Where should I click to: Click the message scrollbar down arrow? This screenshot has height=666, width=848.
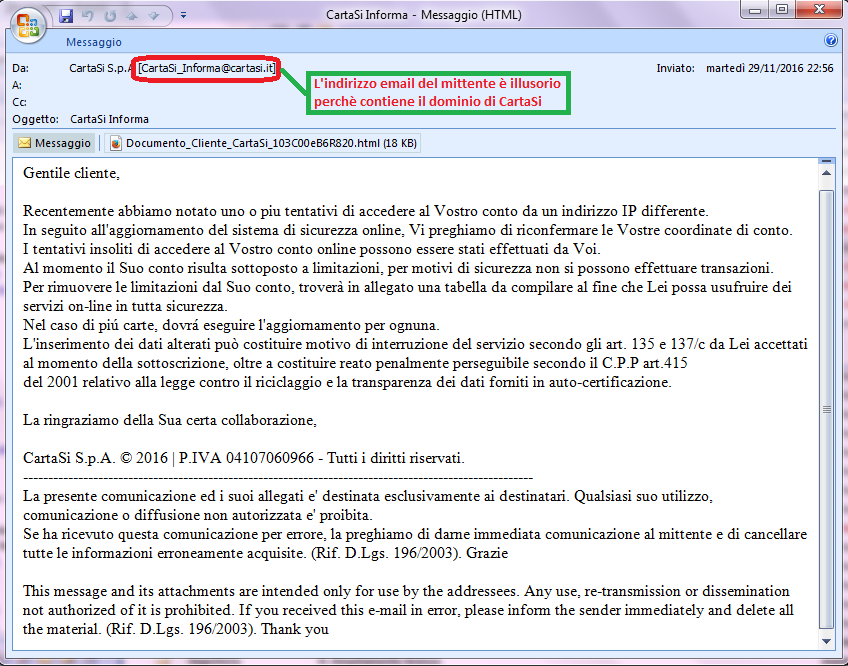826,641
